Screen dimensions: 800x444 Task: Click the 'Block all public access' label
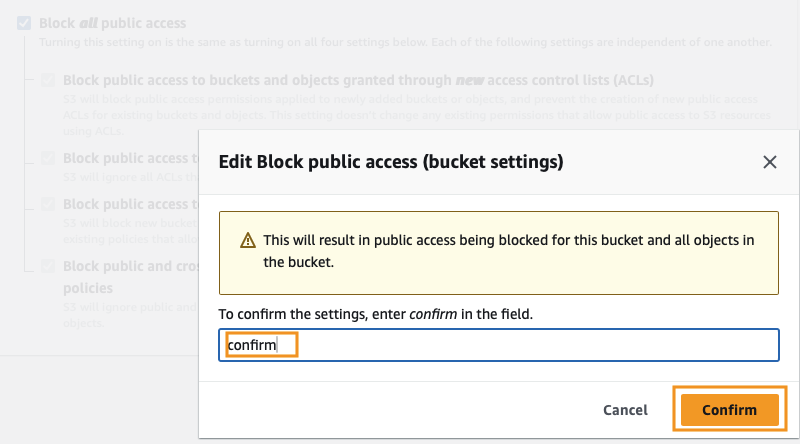tap(113, 23)
